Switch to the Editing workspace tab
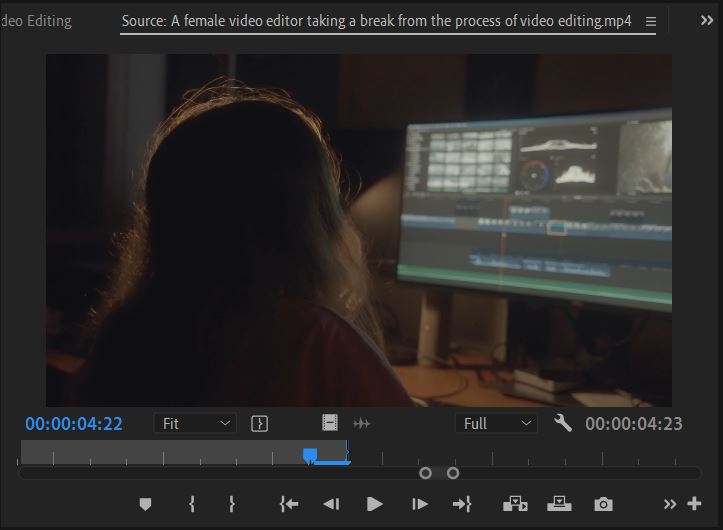The image size is (723, 530). [x=36, y=21]
